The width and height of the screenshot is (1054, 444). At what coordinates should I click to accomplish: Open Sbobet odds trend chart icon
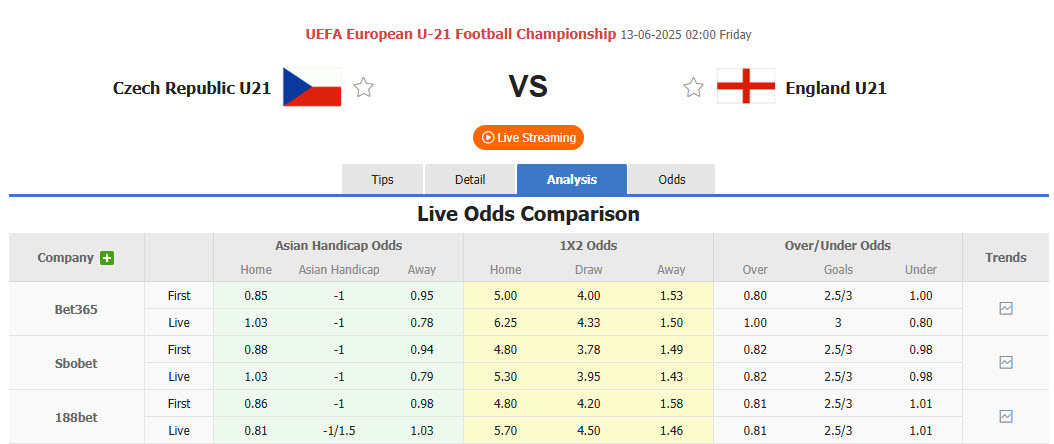click(x=1006, y=363)
